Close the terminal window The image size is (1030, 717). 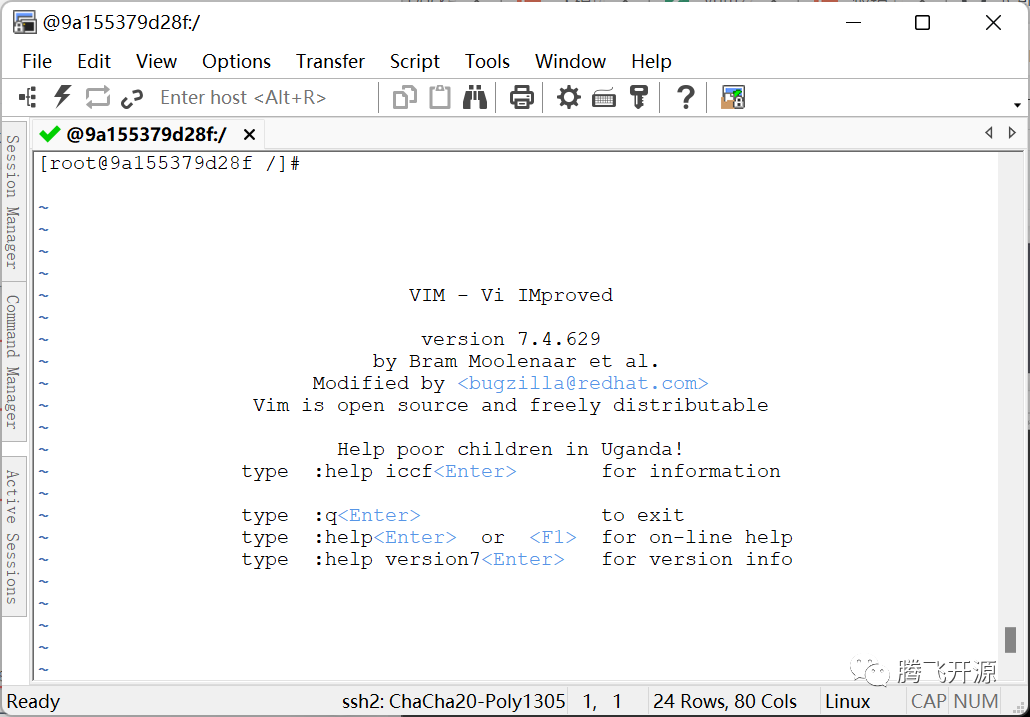click(993, 23)
